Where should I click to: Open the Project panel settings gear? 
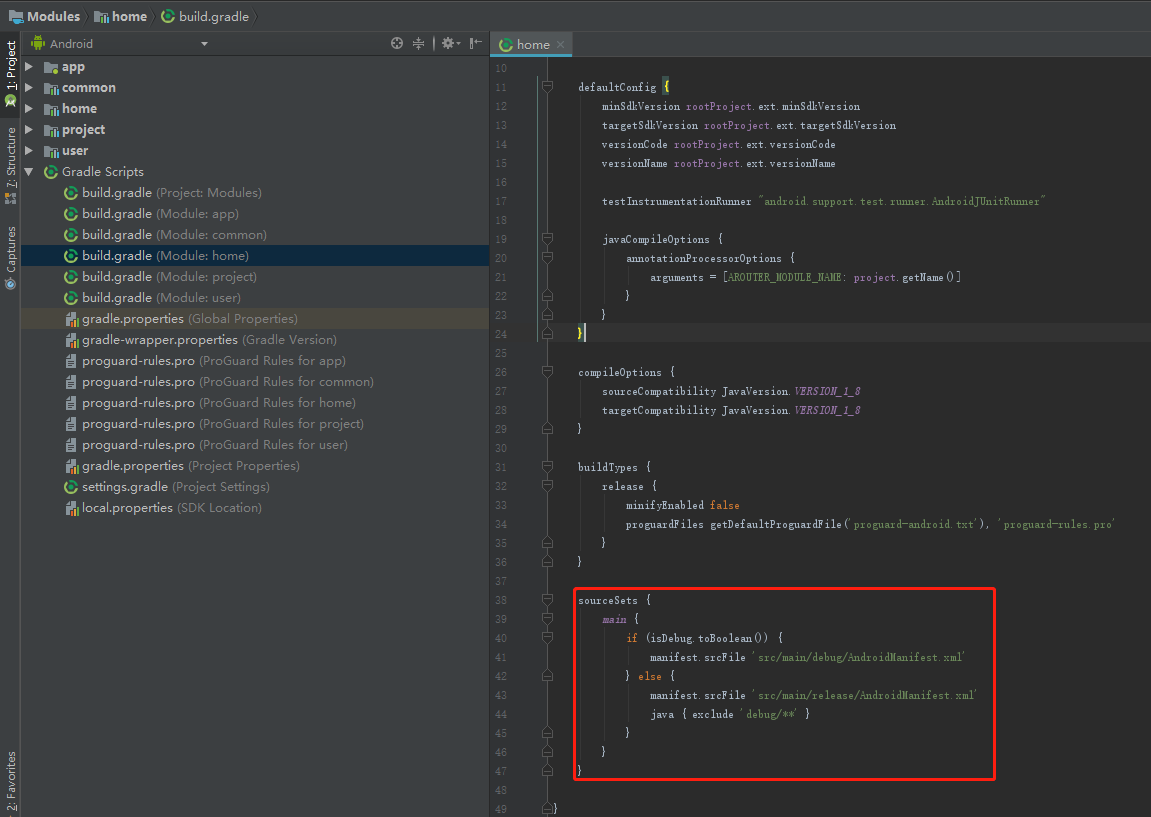tap(446, 43)
